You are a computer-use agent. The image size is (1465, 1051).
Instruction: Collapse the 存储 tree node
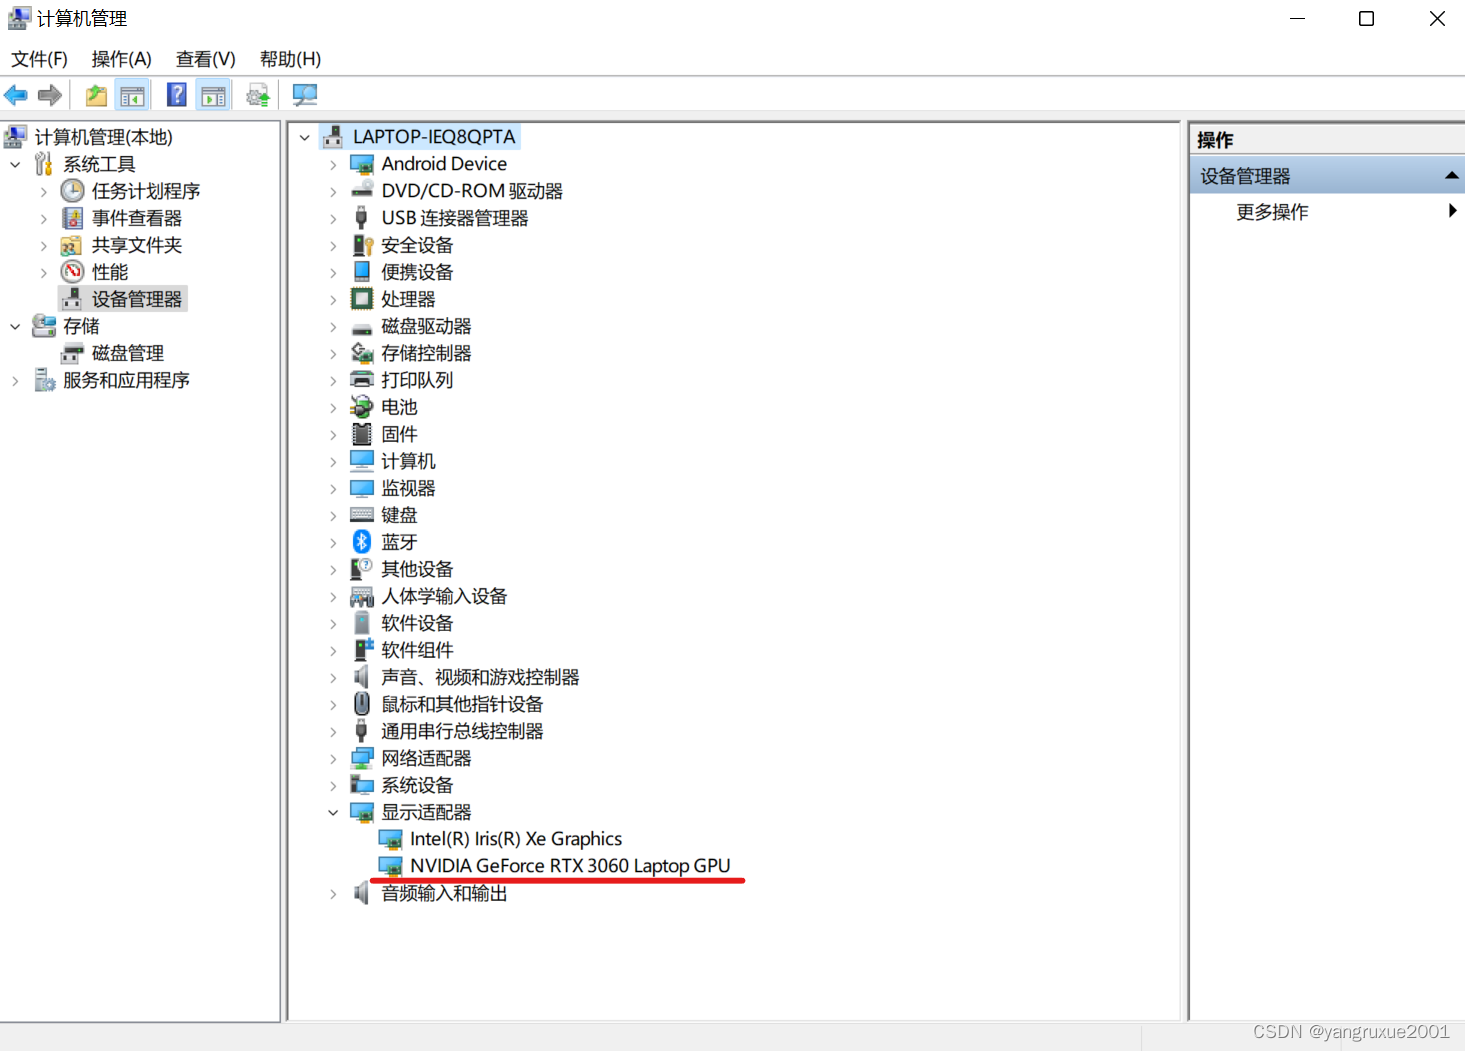click(15, 326)
